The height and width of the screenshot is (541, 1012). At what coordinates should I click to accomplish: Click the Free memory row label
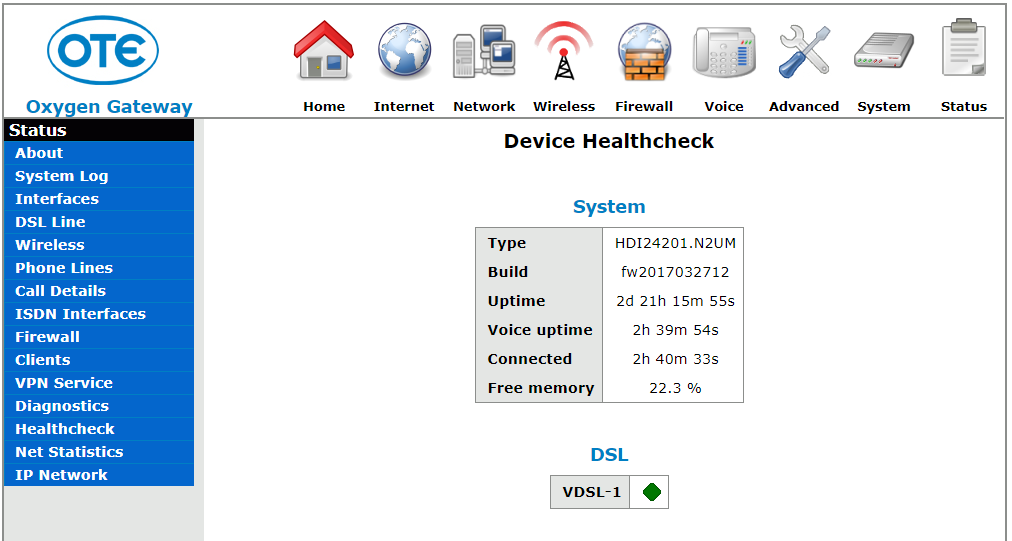[540, 388]
